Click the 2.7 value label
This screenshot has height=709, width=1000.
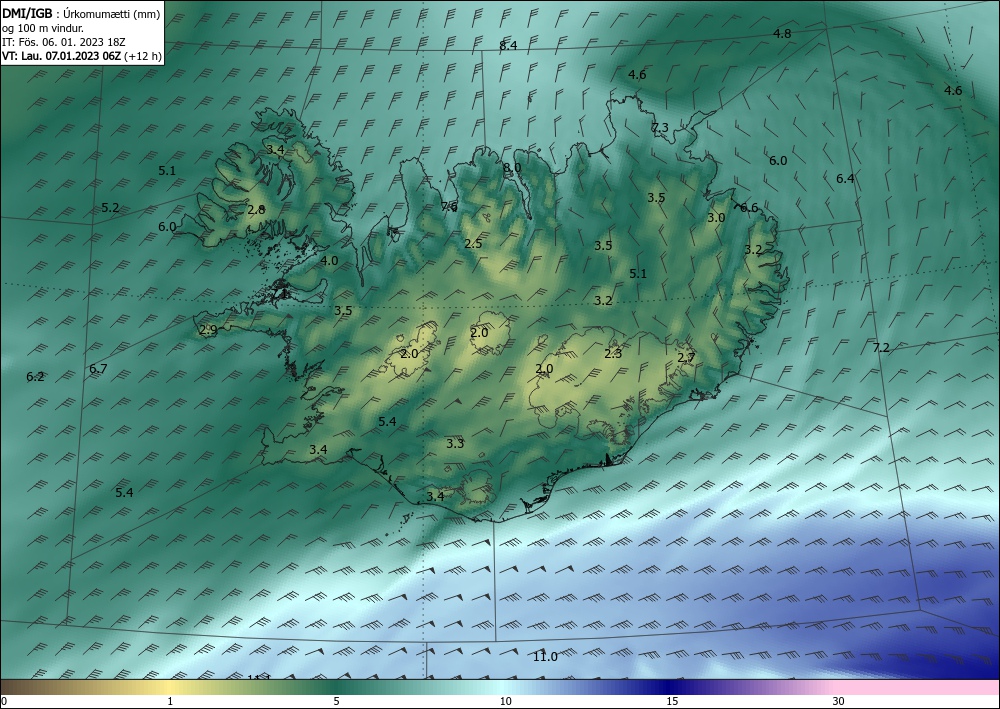tap(686, 358)
